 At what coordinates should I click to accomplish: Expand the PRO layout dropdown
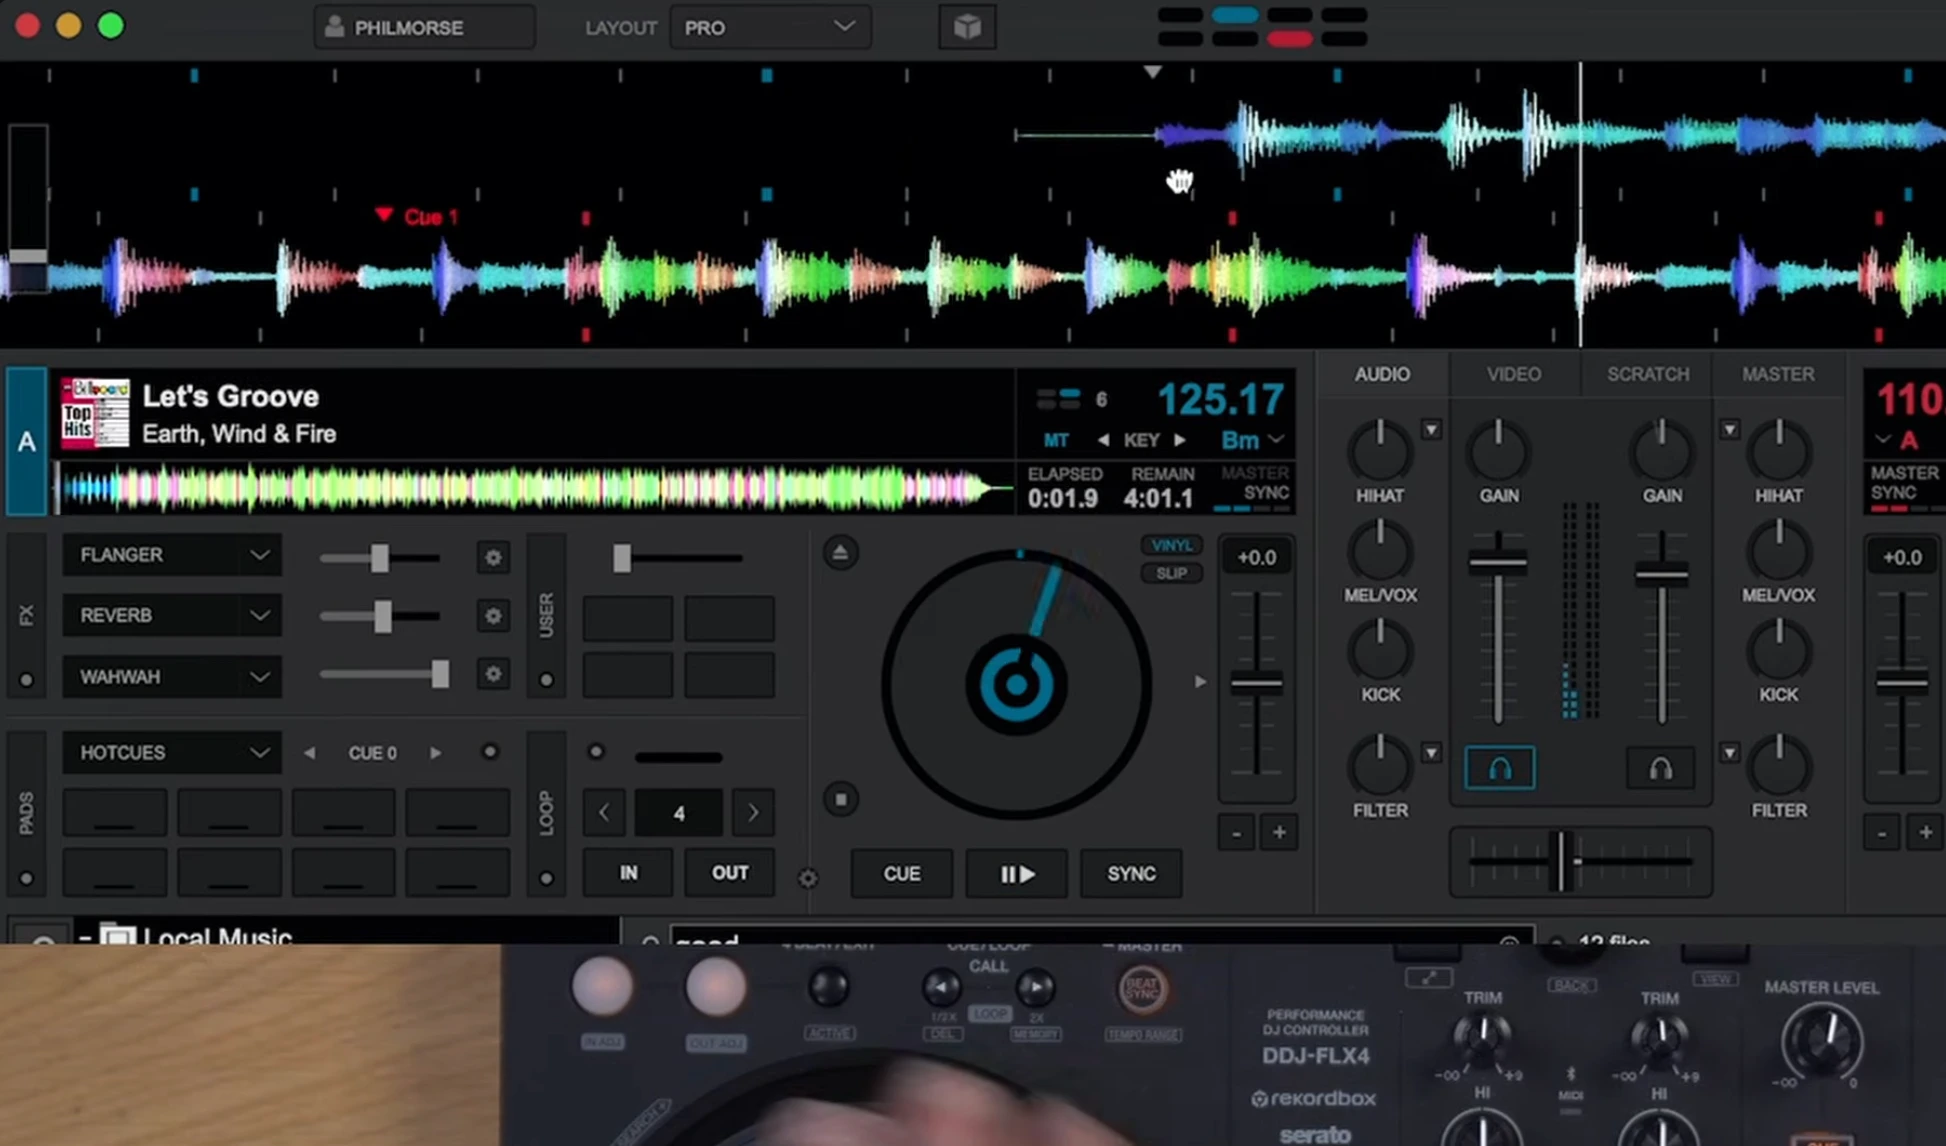pos(769,27)
